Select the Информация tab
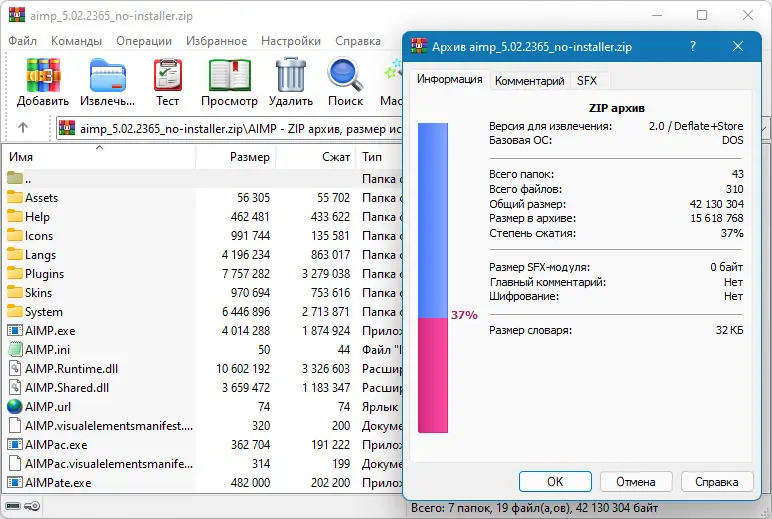The image size is (772, 519). pyautogui.click(x=450, y=79)
